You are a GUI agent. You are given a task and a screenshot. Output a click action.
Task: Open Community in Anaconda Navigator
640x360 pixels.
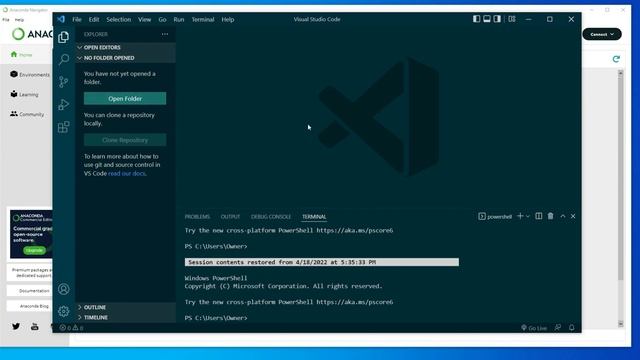pyautogui.click(x=27, y=114)
